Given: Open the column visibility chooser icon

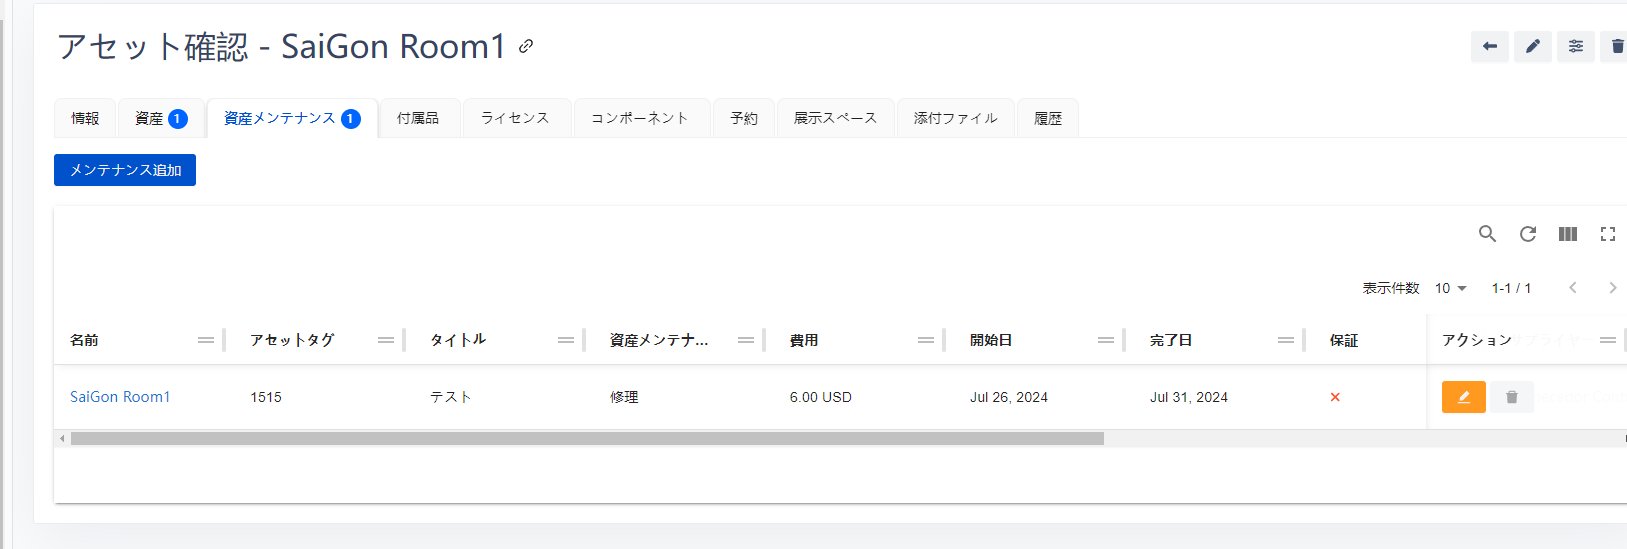Looking at the screenshot, I should (1567, 234).
